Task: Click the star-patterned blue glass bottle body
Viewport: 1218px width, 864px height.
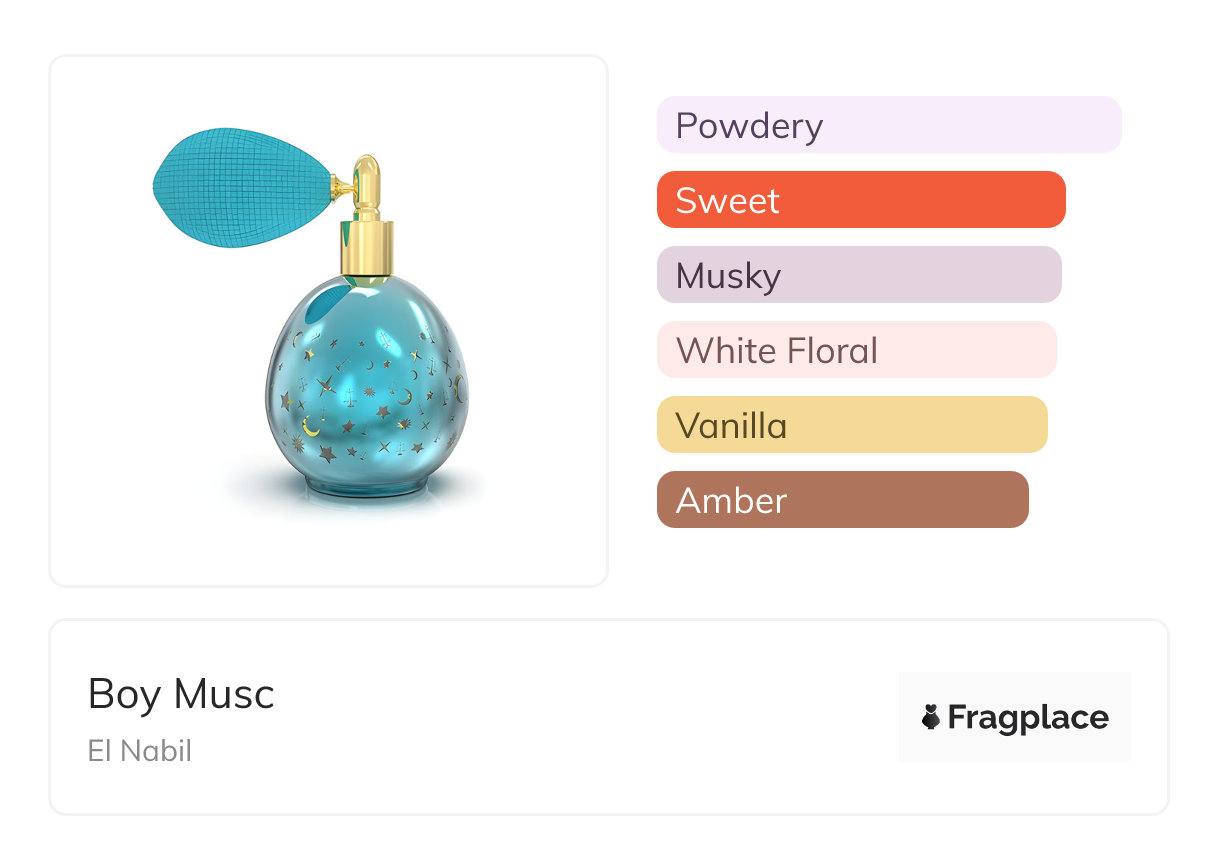Action: pyautogui.click(x=365, y=380)
